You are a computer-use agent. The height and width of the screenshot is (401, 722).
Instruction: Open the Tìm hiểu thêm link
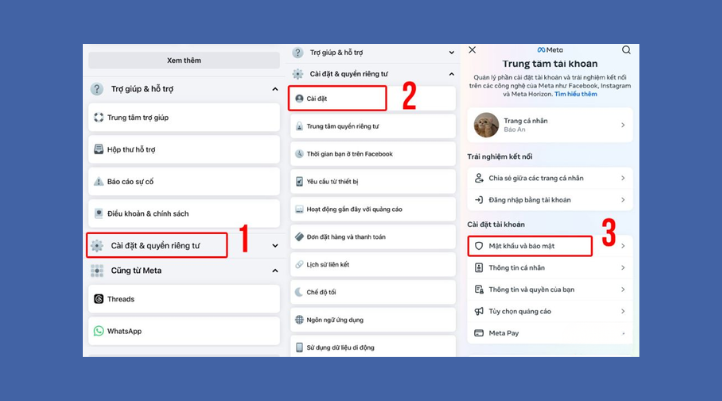[575, 94]
